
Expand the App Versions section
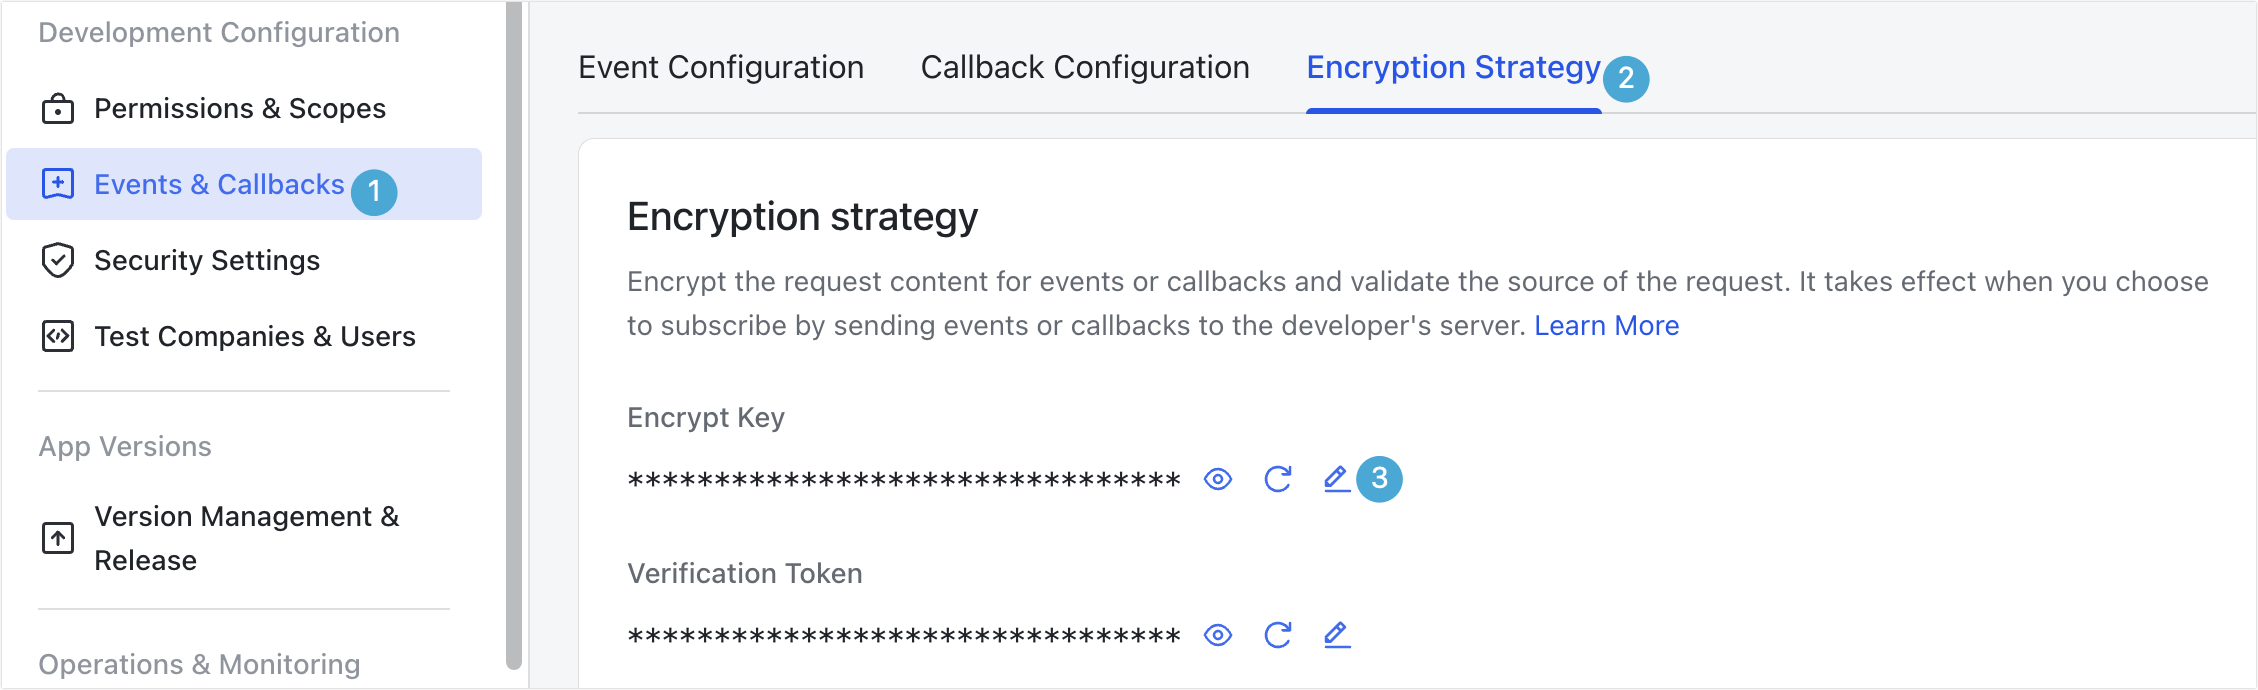click(125, 446)
